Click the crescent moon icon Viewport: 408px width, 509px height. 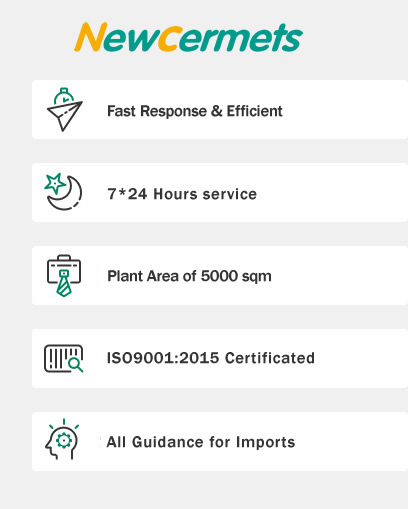[x=65, y=193]
